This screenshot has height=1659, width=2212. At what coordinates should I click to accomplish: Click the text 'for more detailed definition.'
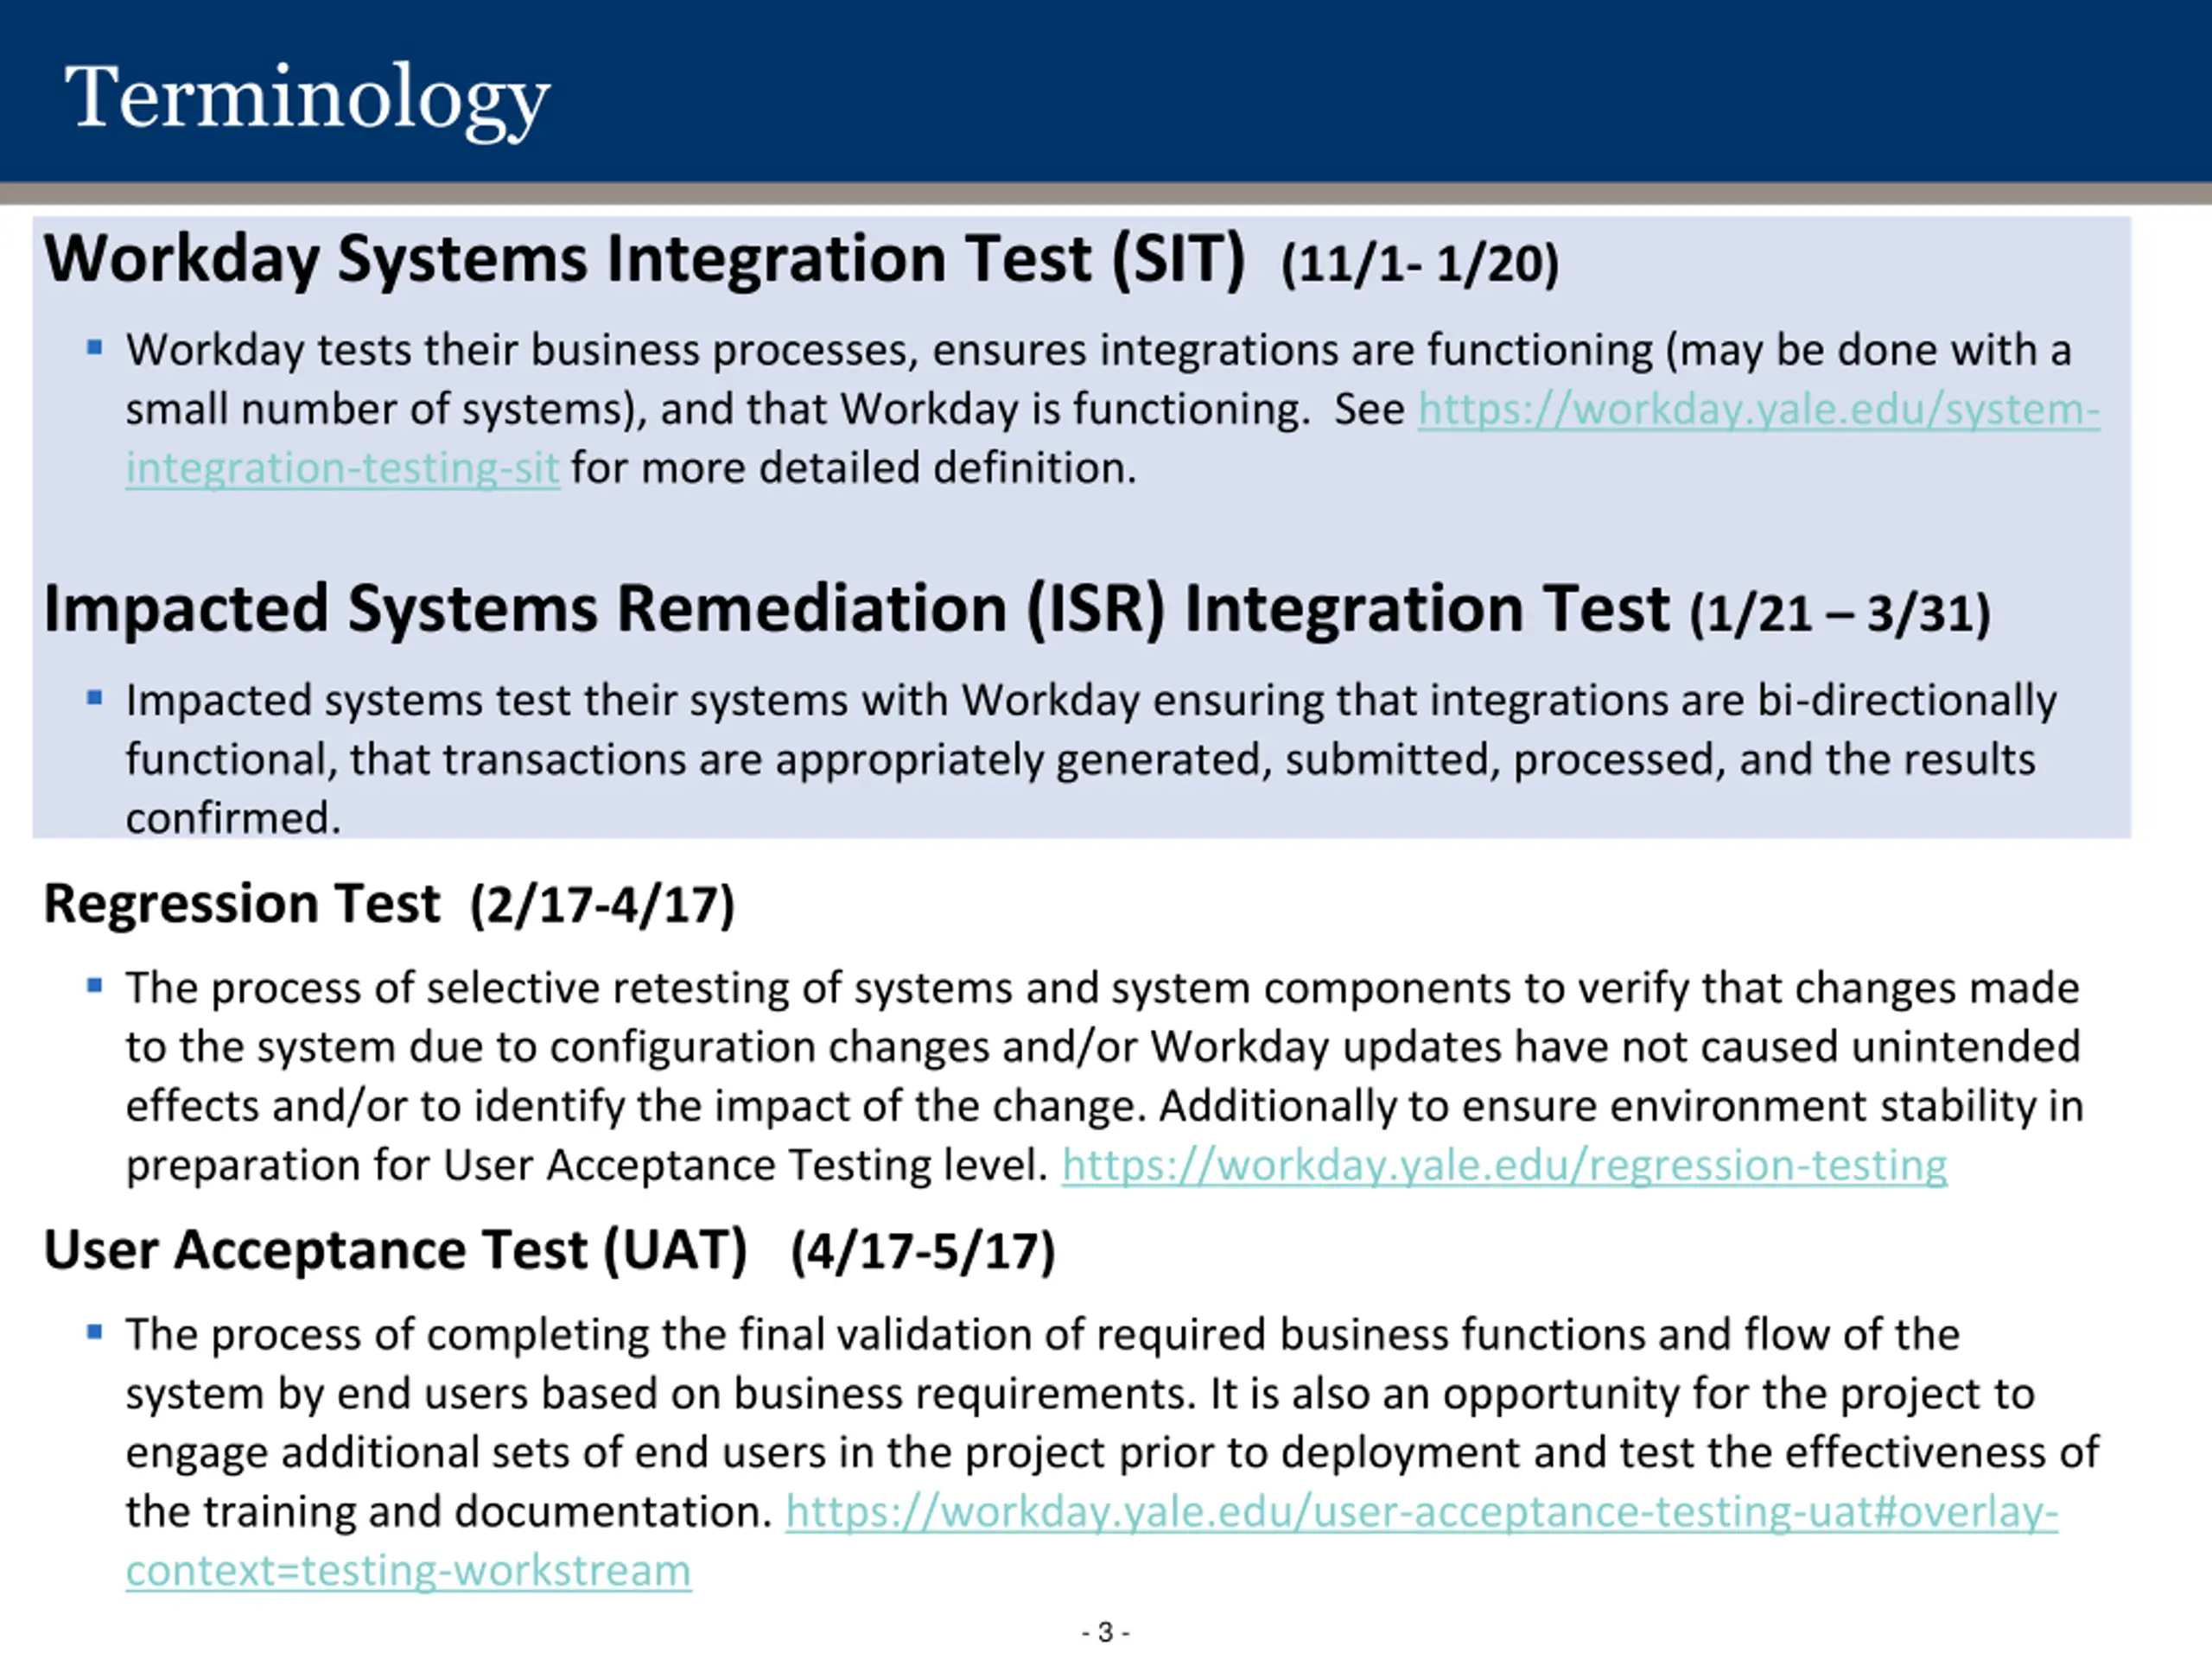coord(853,468)
